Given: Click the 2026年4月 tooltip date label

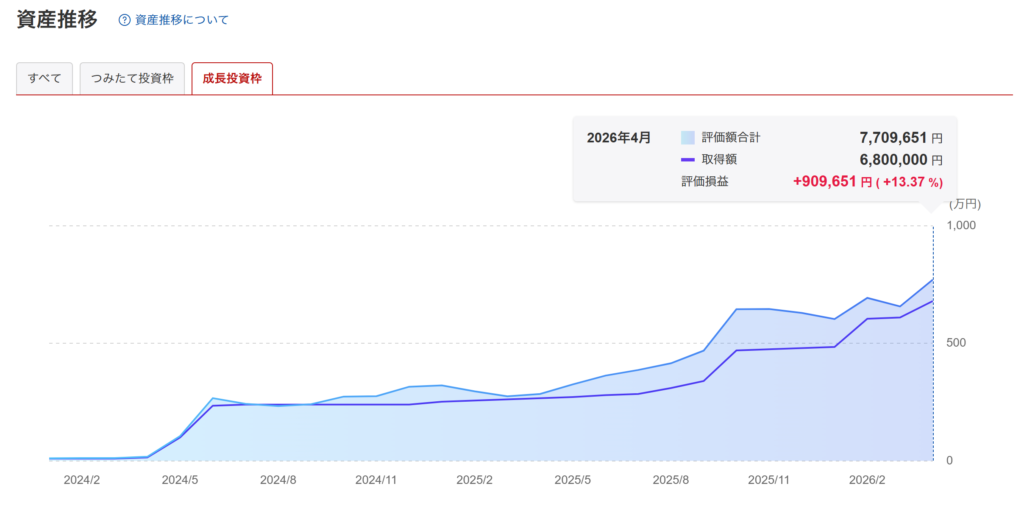Looking at the screenshot, I should pos(618,137).
